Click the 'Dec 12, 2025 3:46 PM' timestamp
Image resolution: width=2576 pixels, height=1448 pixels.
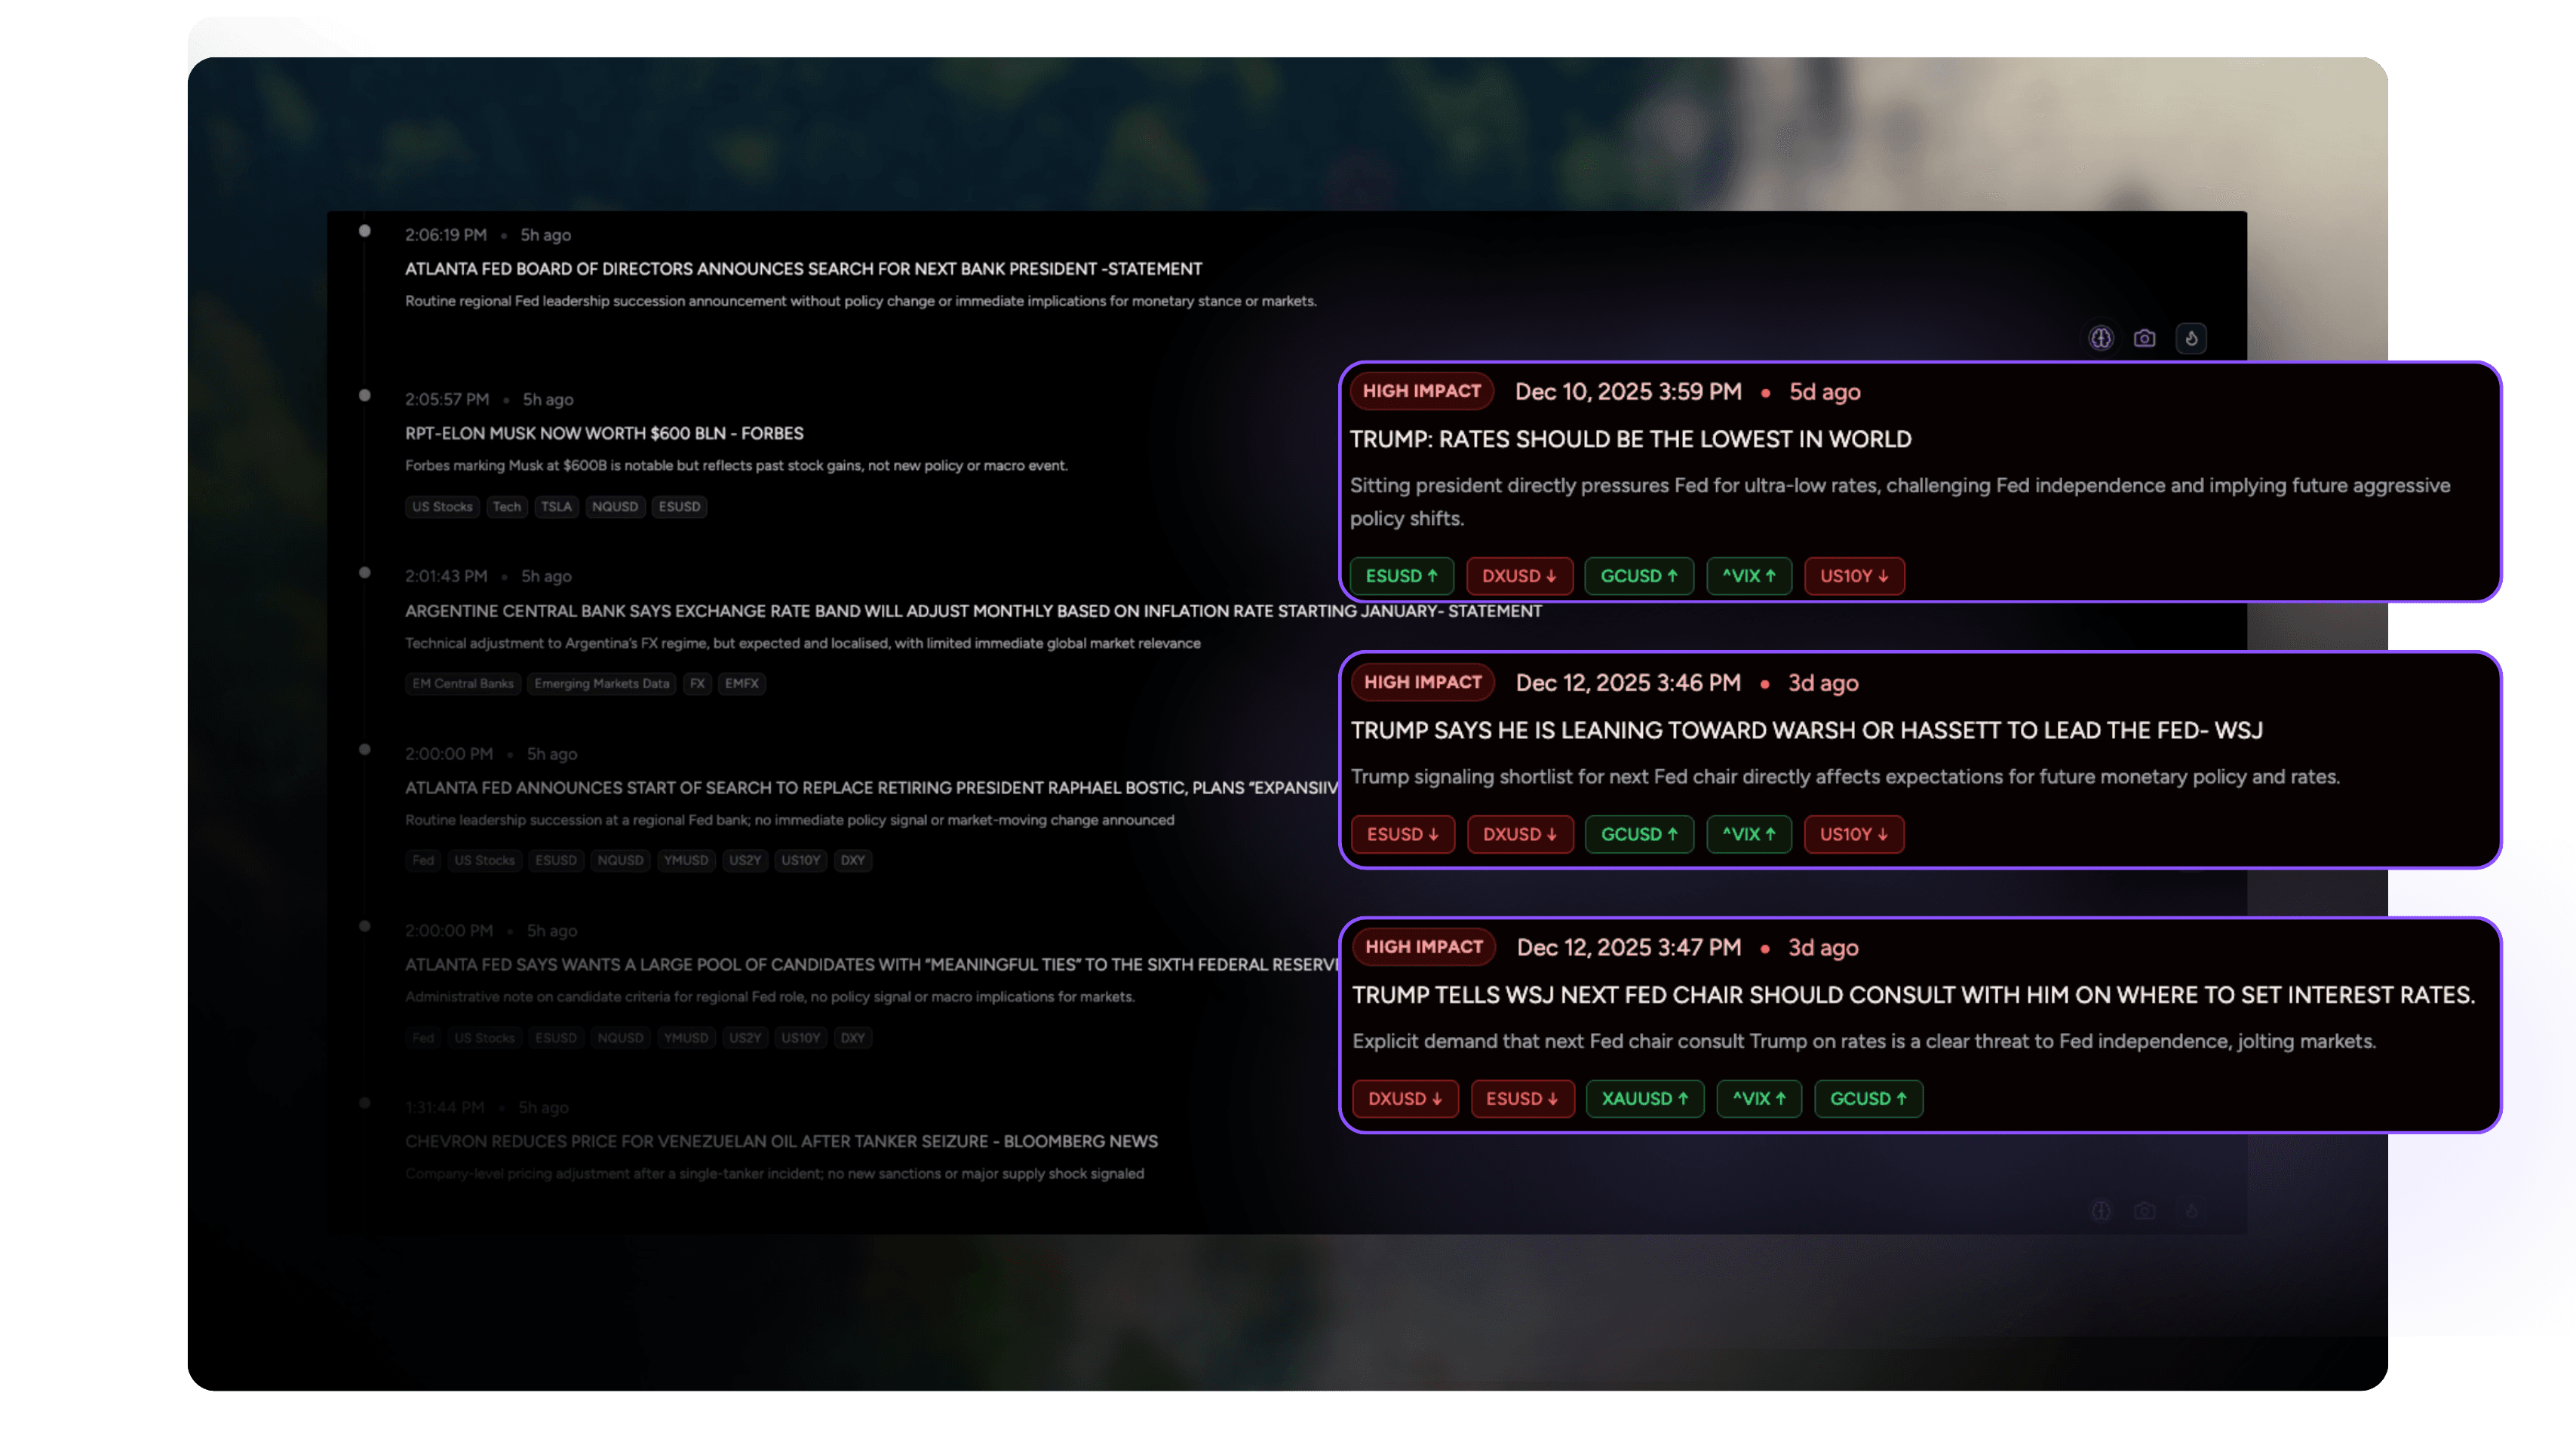1628,683
